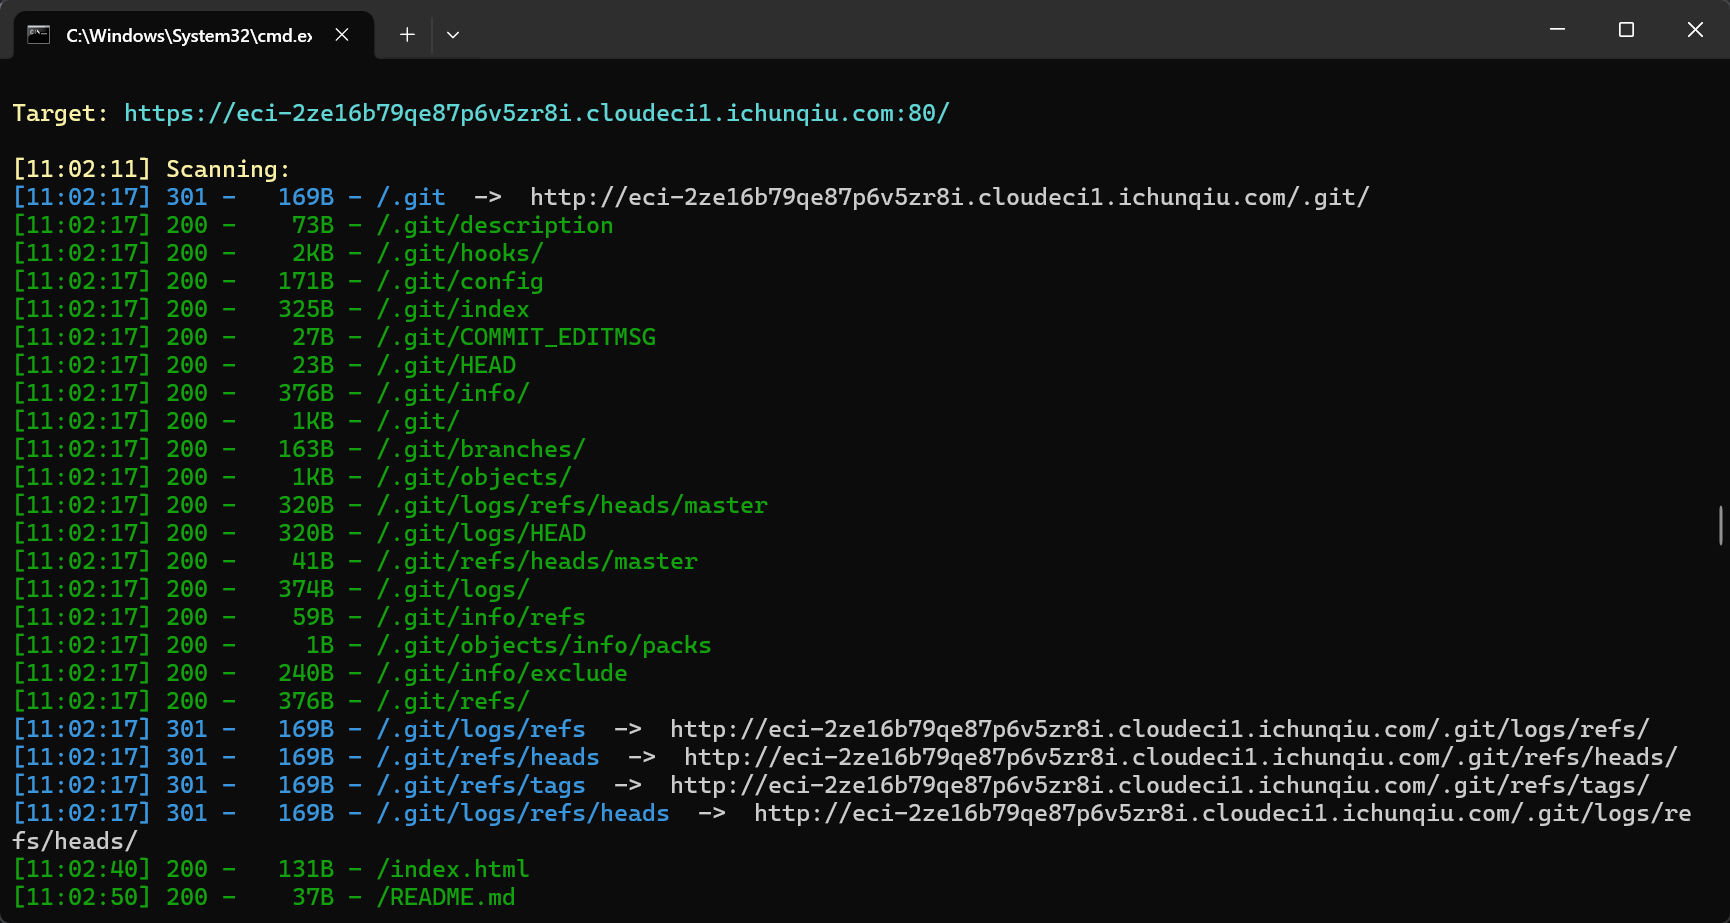Close the cmd.exe terminal tab

(x=342, y=35)
